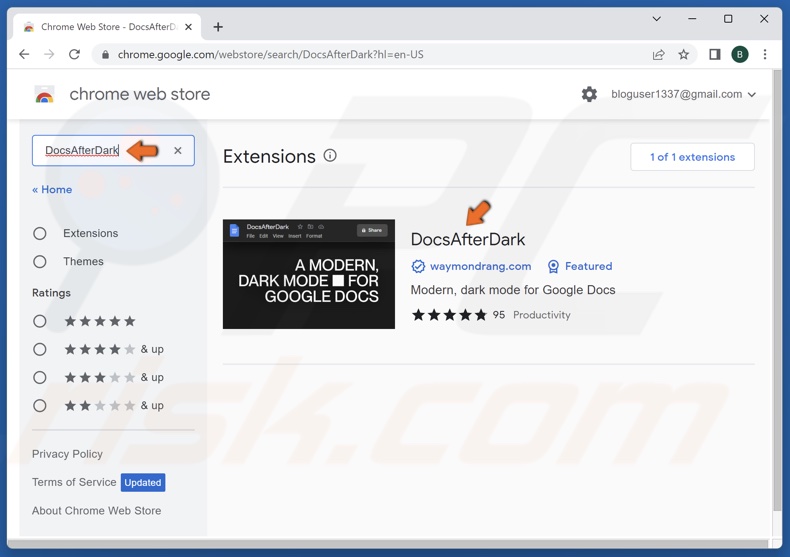Share this page icon in address bar
The image size is (790, 557).
tap(659, 54)
